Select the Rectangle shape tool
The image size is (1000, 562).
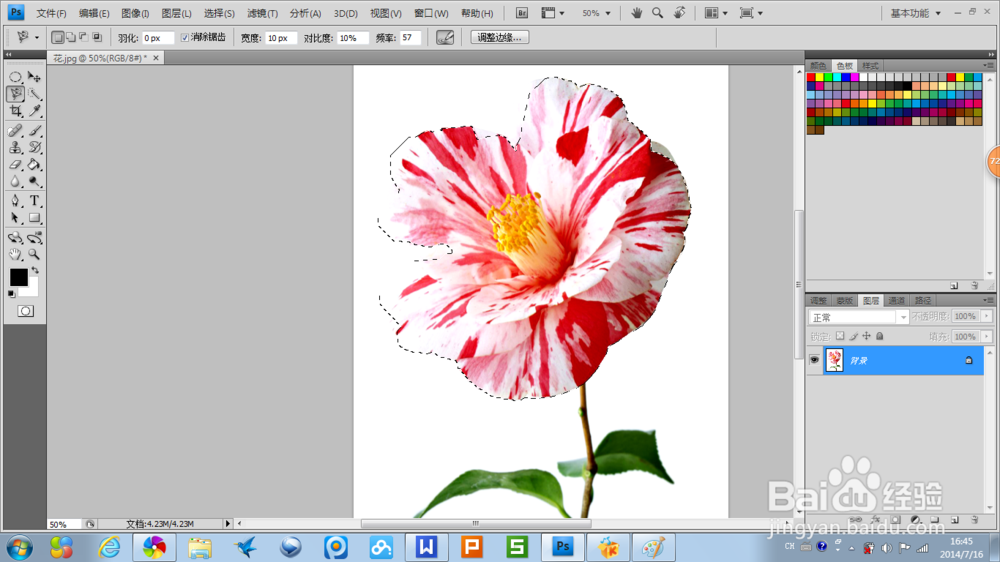[x=34, y=218]
